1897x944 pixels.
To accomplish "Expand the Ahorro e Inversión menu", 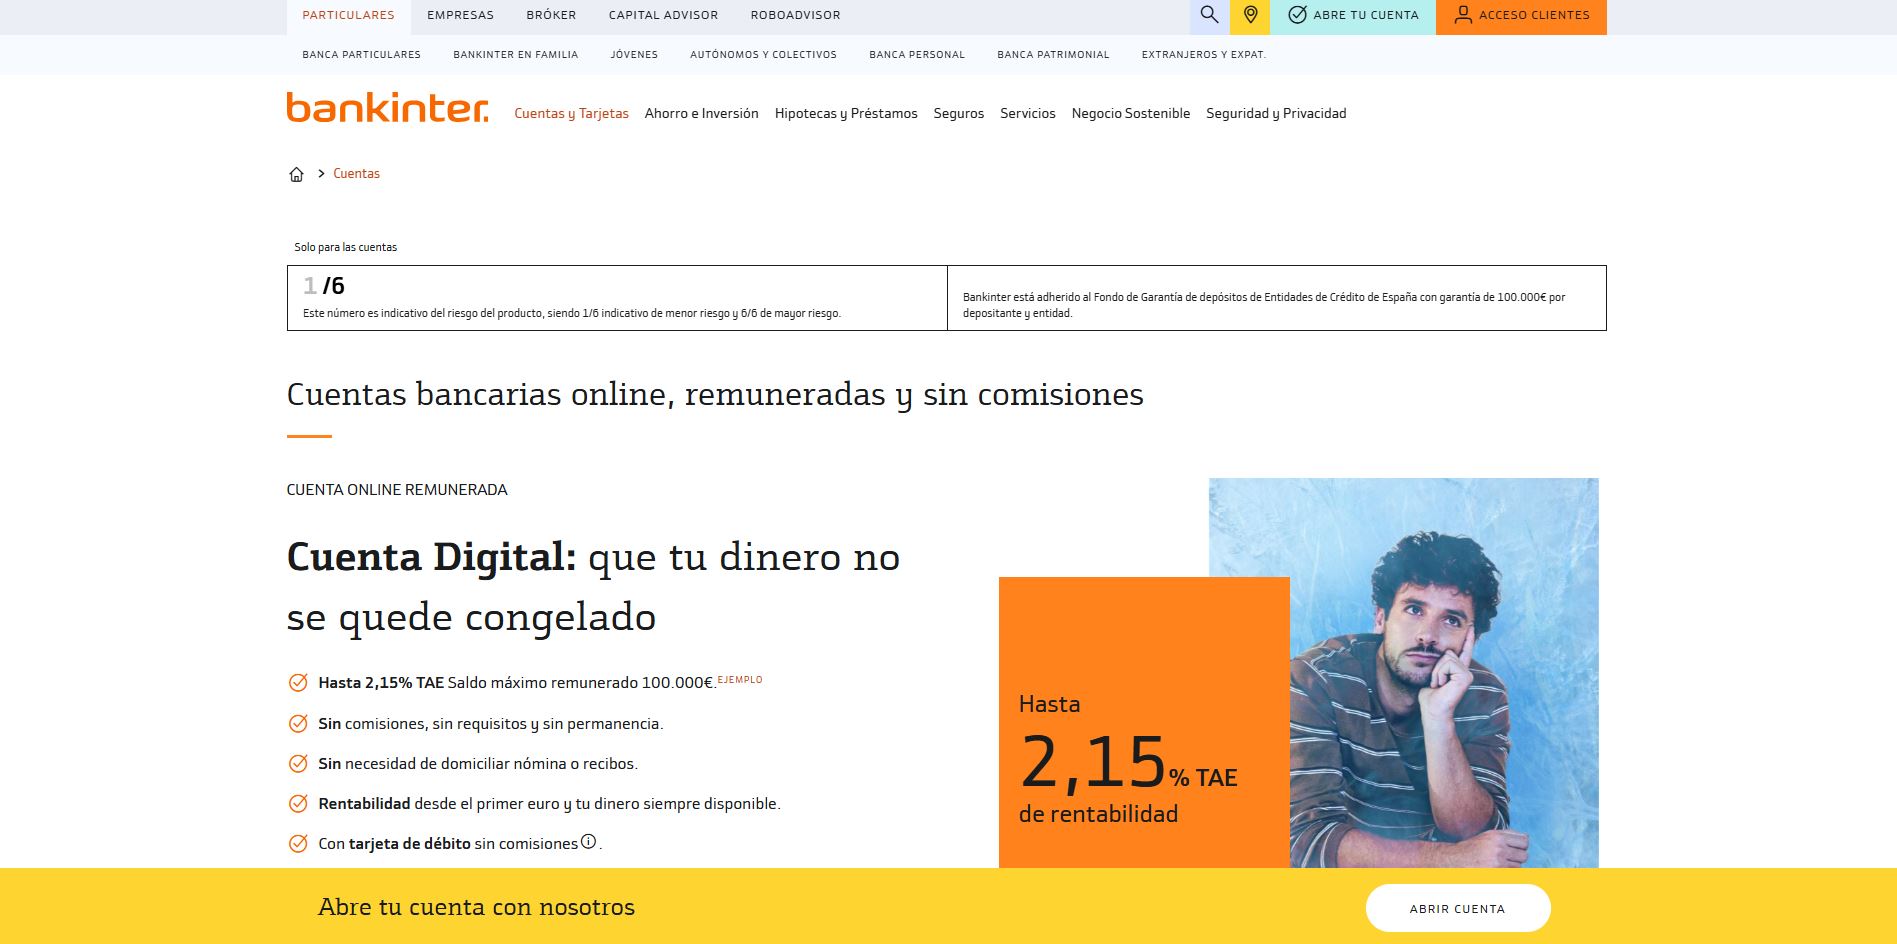I will (701, 114).
